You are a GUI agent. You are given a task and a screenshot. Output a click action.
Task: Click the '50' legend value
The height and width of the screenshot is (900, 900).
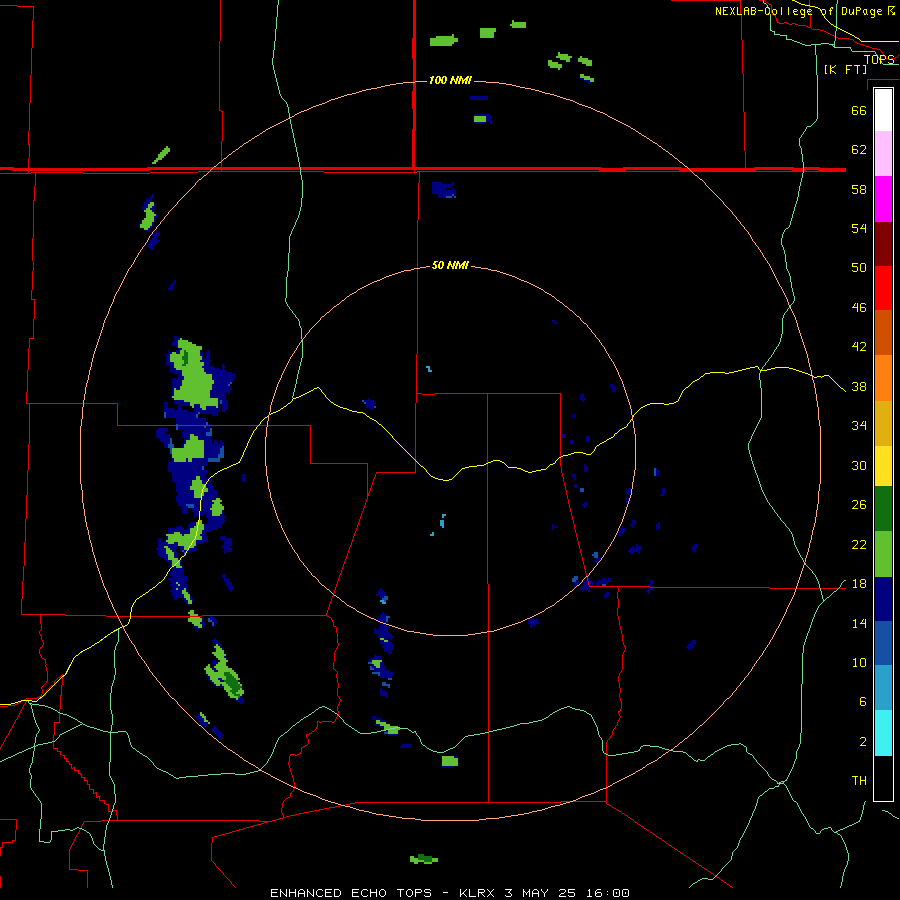[859, 267]
